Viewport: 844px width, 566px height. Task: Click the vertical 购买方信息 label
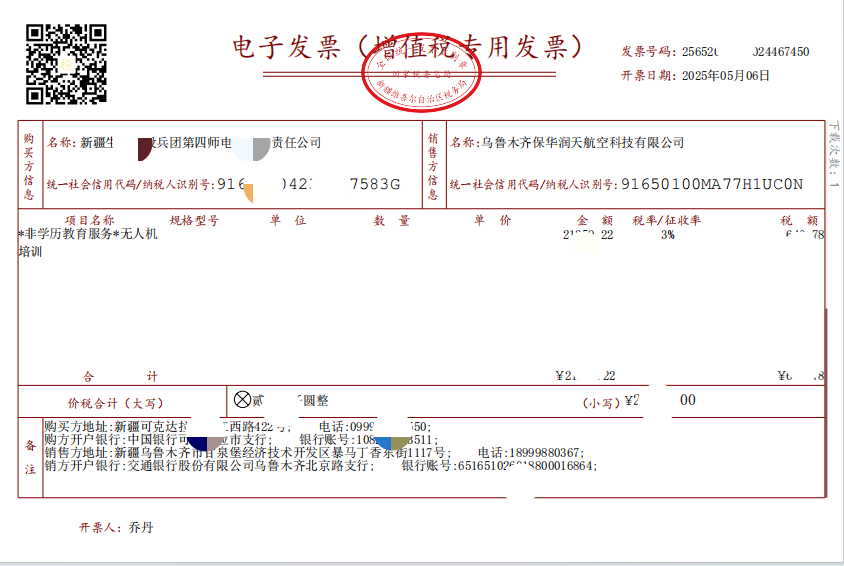pos(29,166)
